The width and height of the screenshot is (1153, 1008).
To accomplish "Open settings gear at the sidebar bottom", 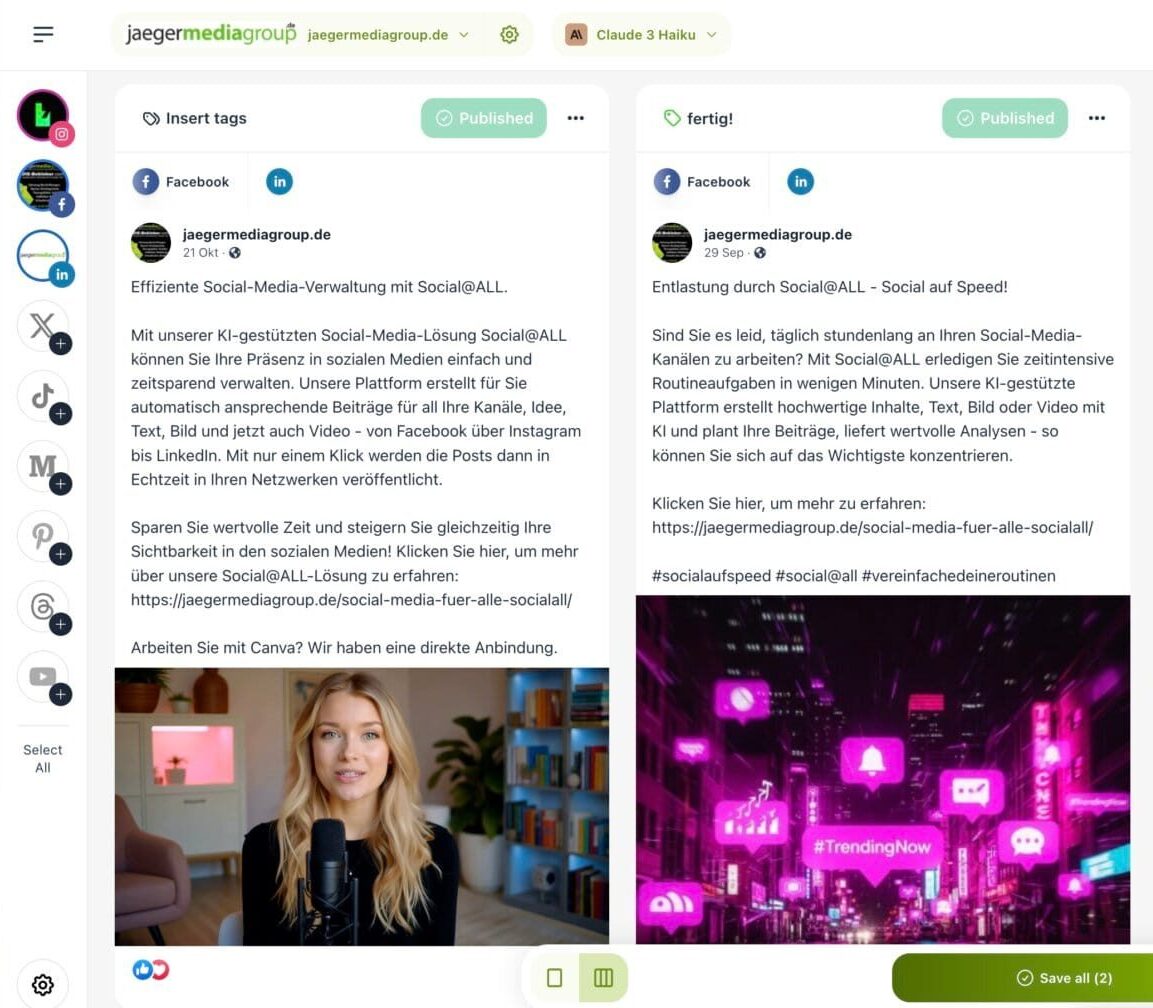I will point(43,984).
